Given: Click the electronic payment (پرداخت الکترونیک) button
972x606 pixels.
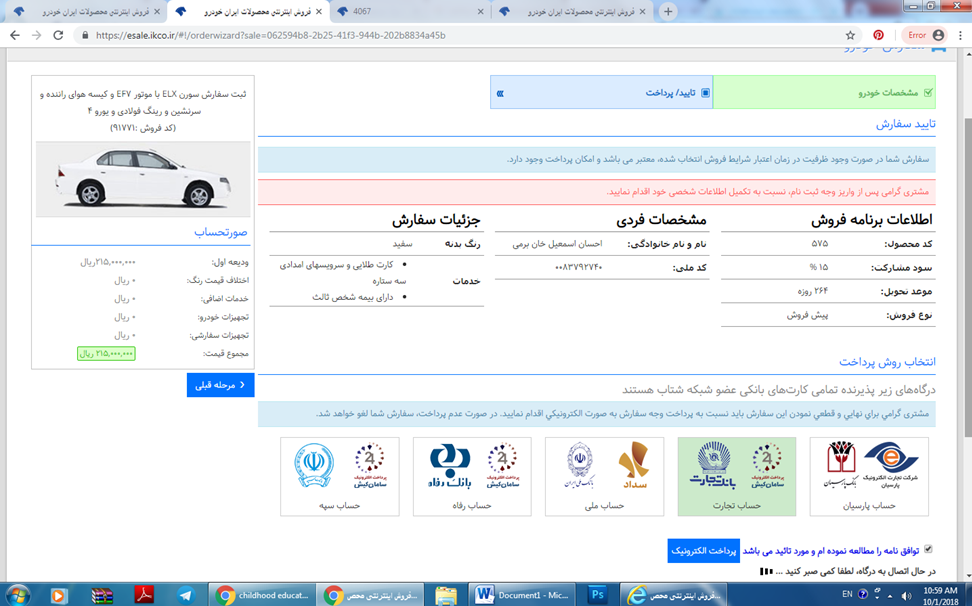Looking at the screenshot, I should pyautogui.click(x=703, y=550).
